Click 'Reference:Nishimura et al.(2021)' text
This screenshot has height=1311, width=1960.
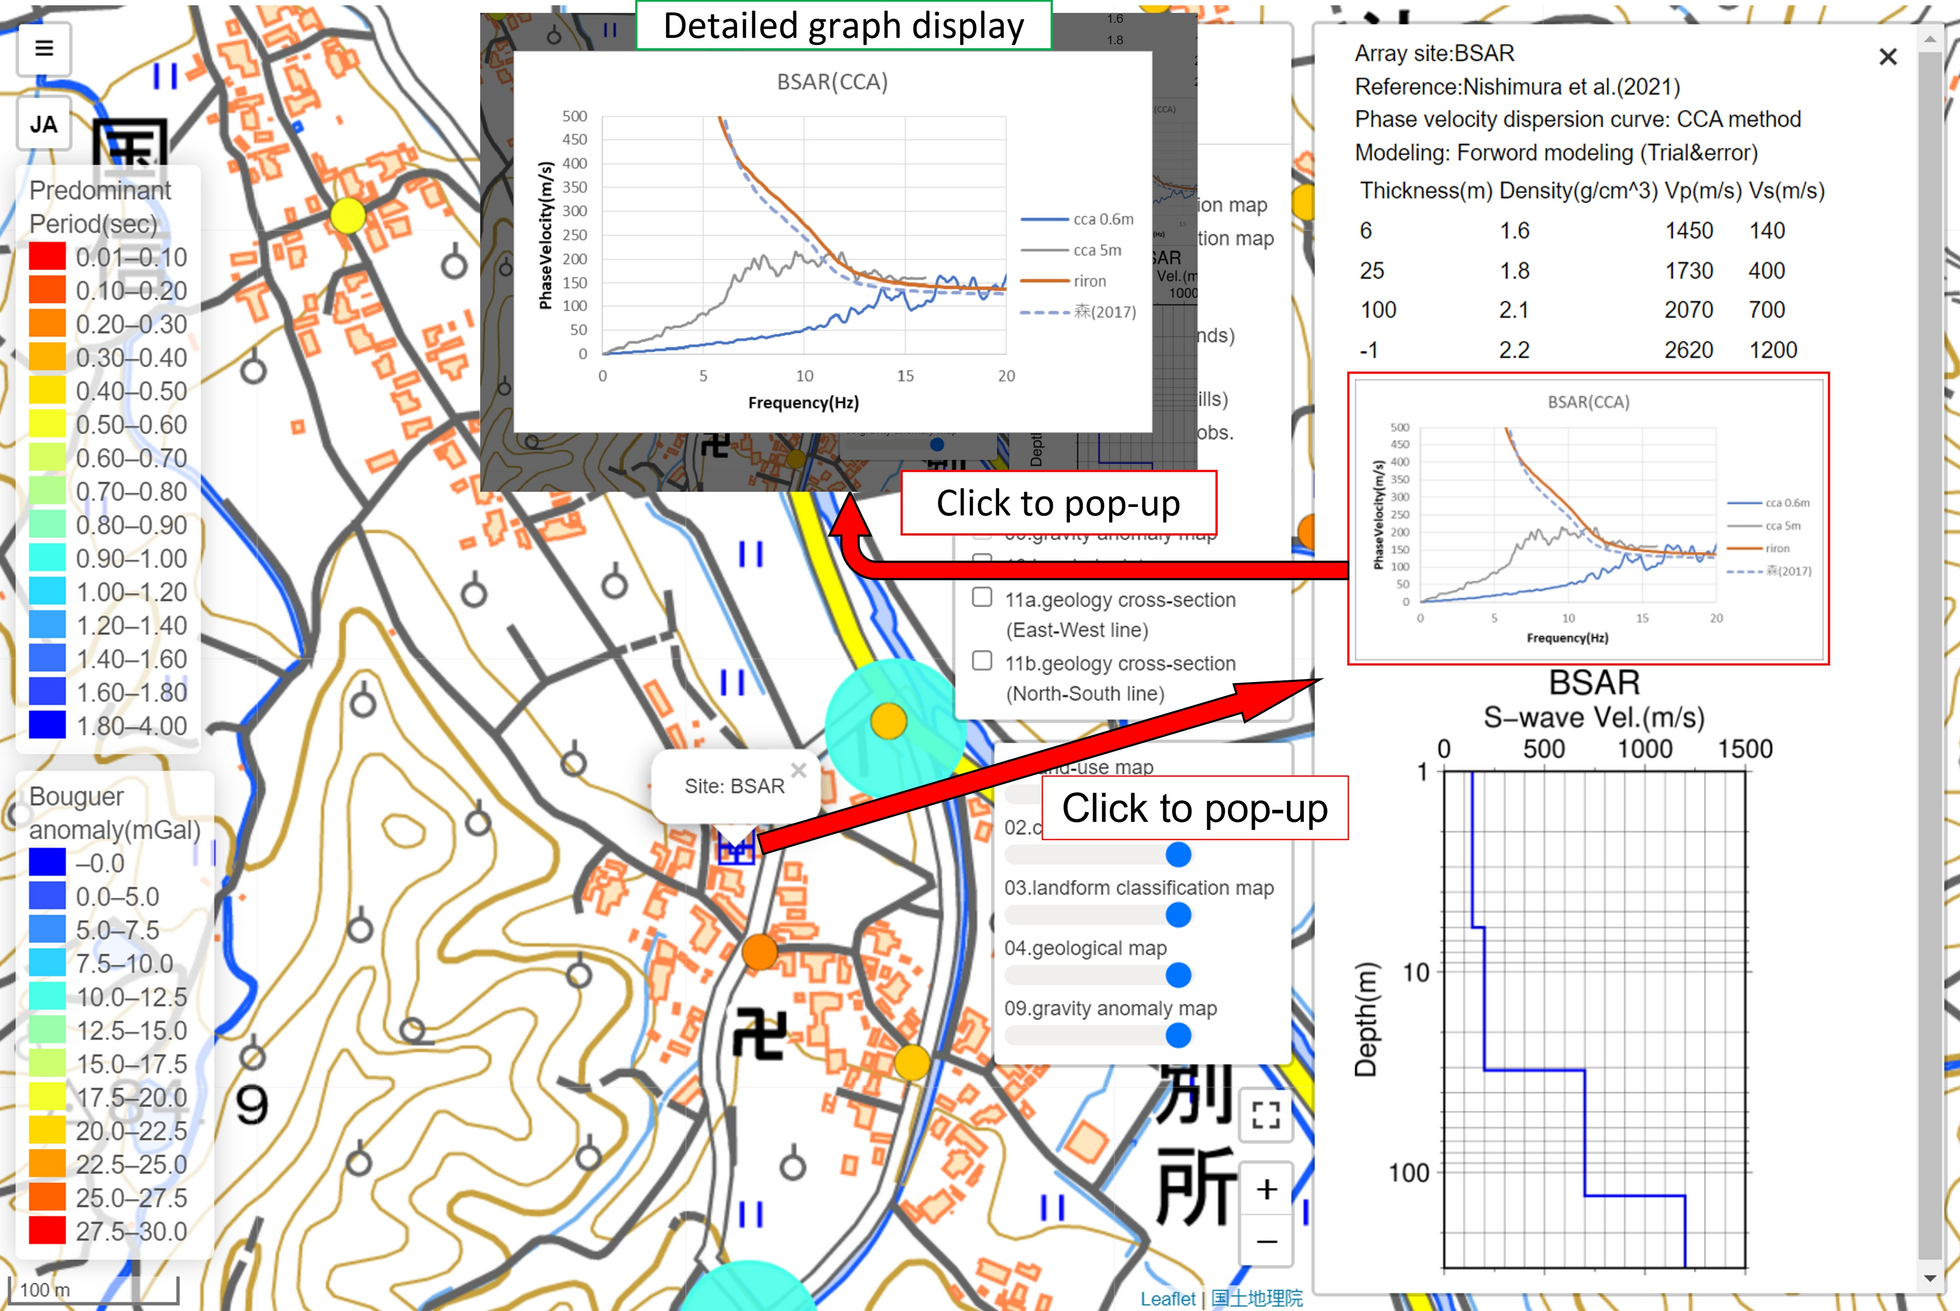pos(1517,87)
